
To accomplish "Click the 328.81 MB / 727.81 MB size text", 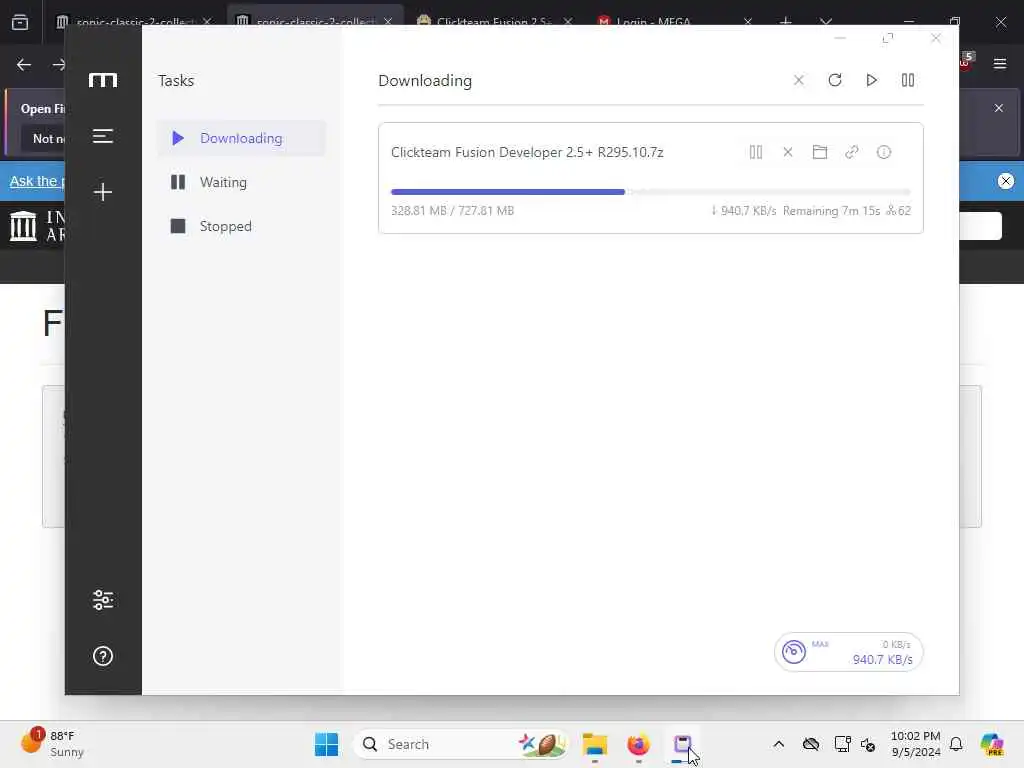I will [x=453, y=210].
